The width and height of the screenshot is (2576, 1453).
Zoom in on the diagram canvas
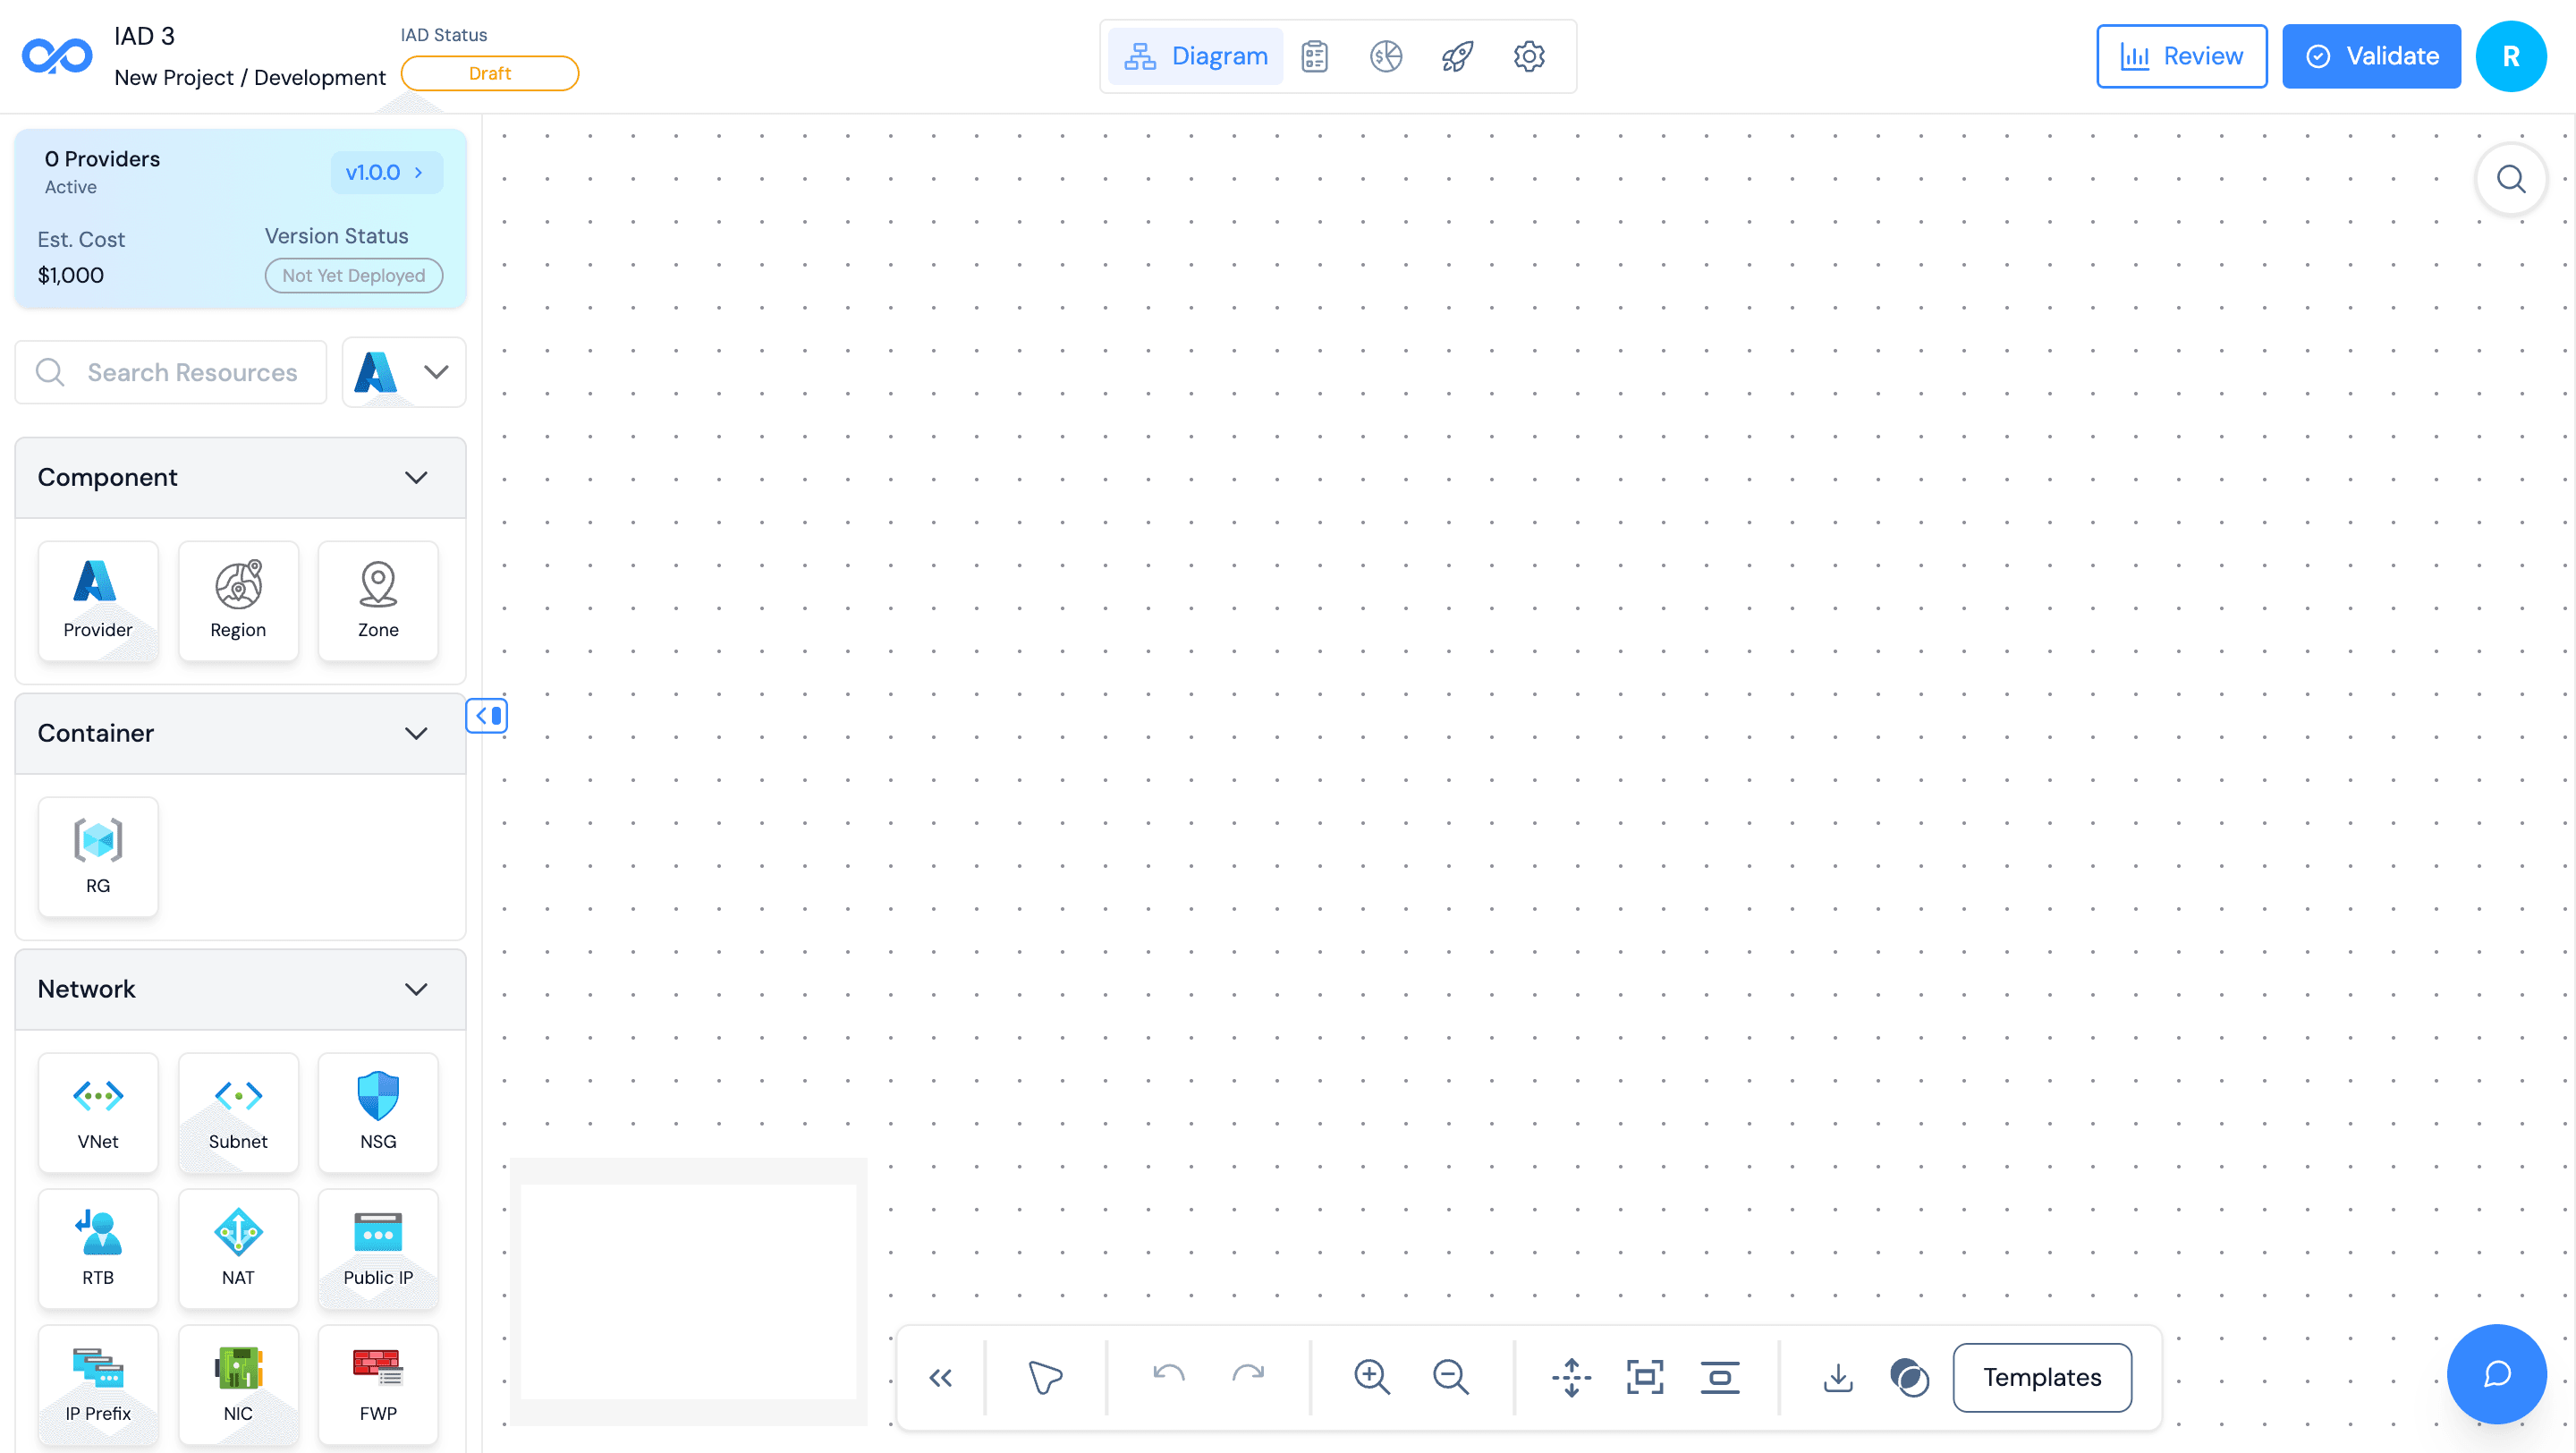(x=1371, y=1377)
